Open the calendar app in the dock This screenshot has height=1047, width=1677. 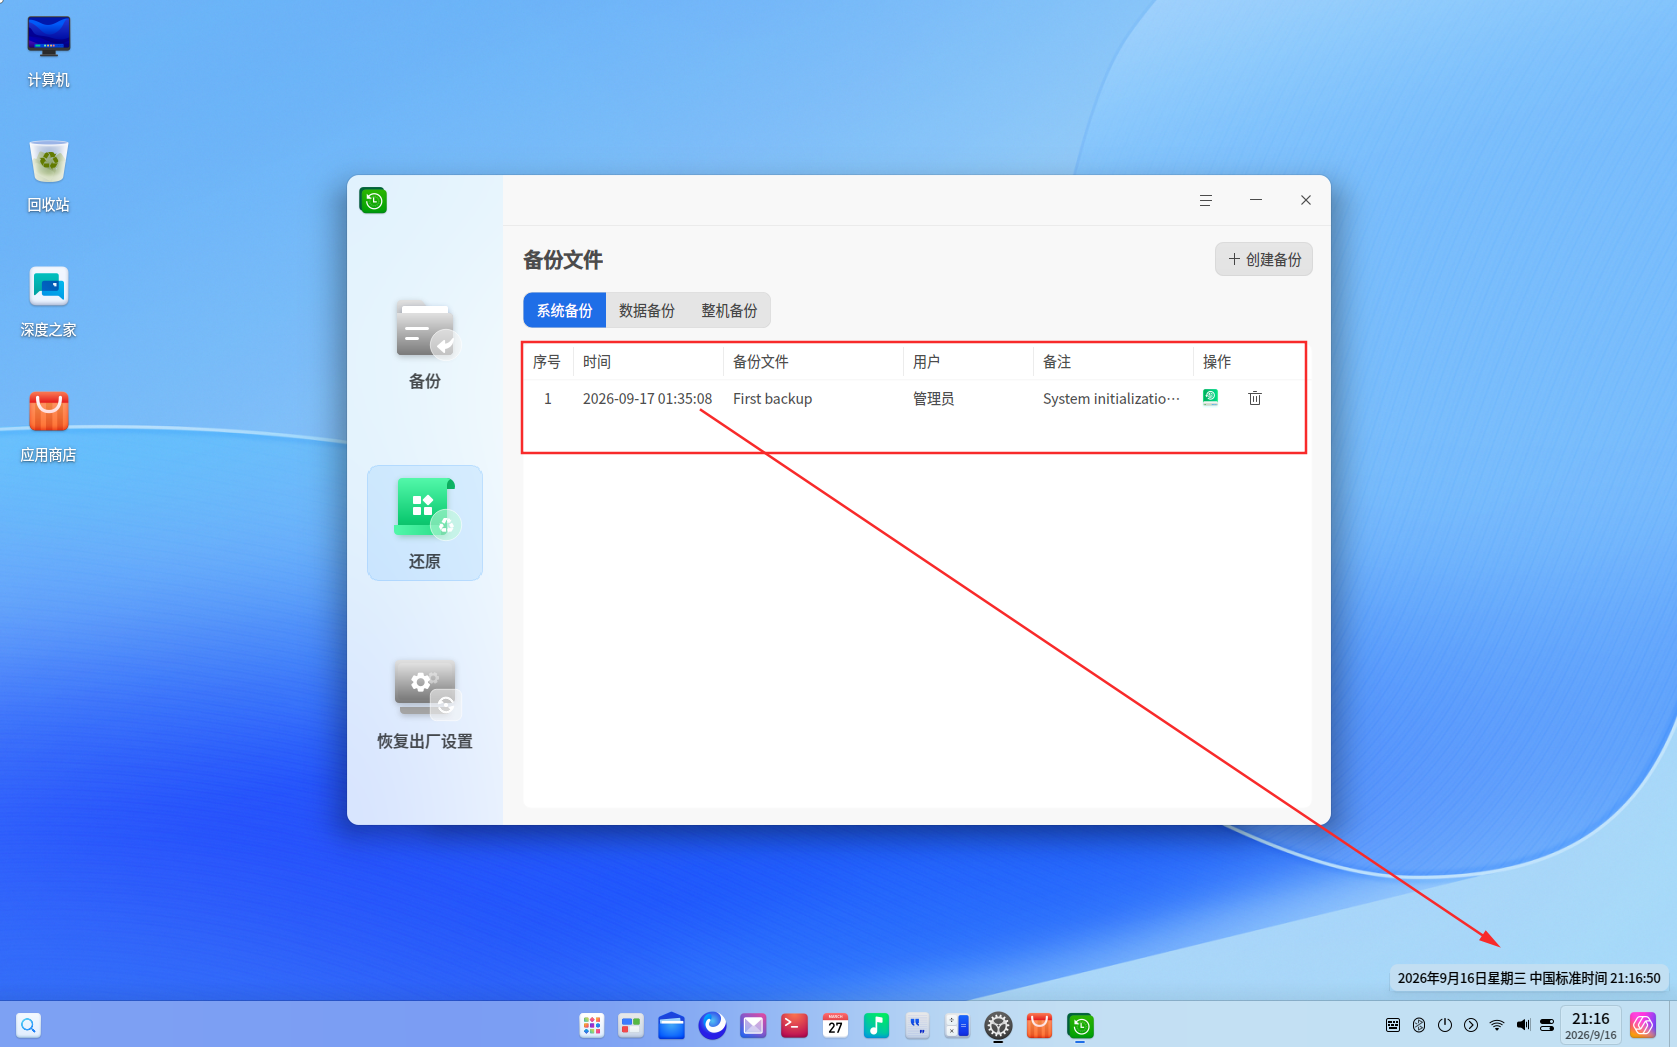(835, 1025)
